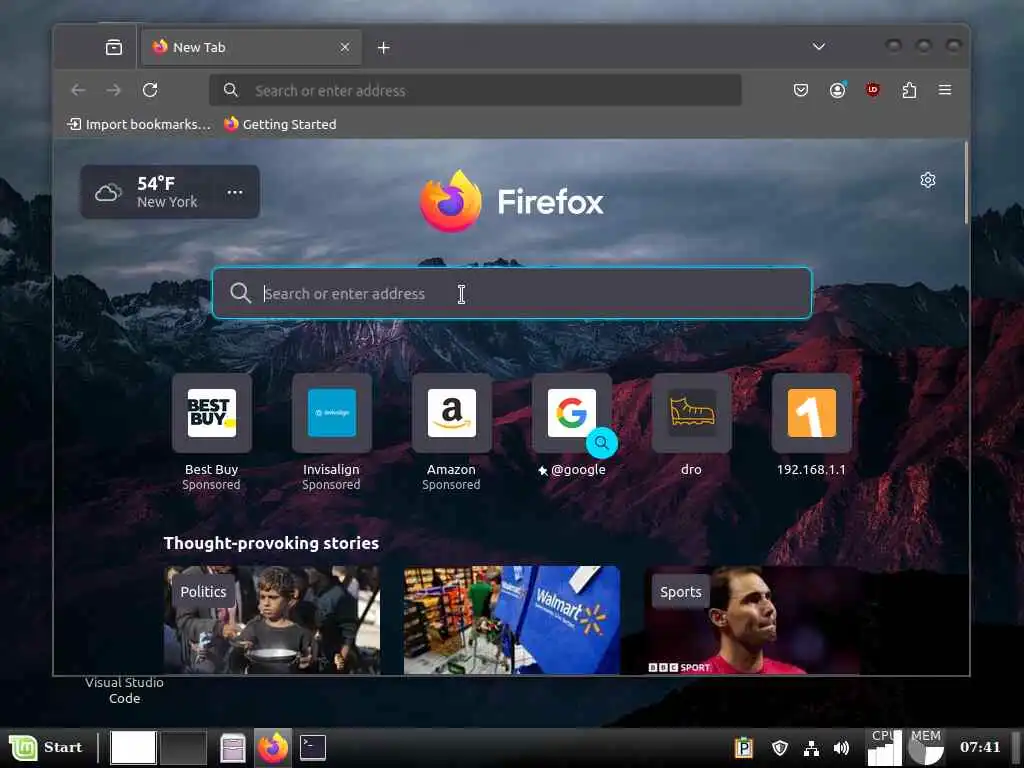This screenshot has width=1024, height=768.
Task: Focus the toolbar address bar
Action: pos(475,90)
